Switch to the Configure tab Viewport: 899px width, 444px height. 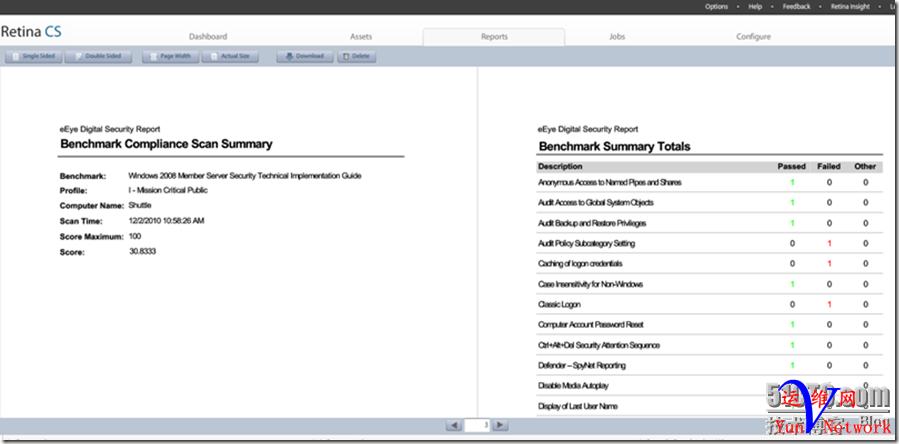[753, 37]
